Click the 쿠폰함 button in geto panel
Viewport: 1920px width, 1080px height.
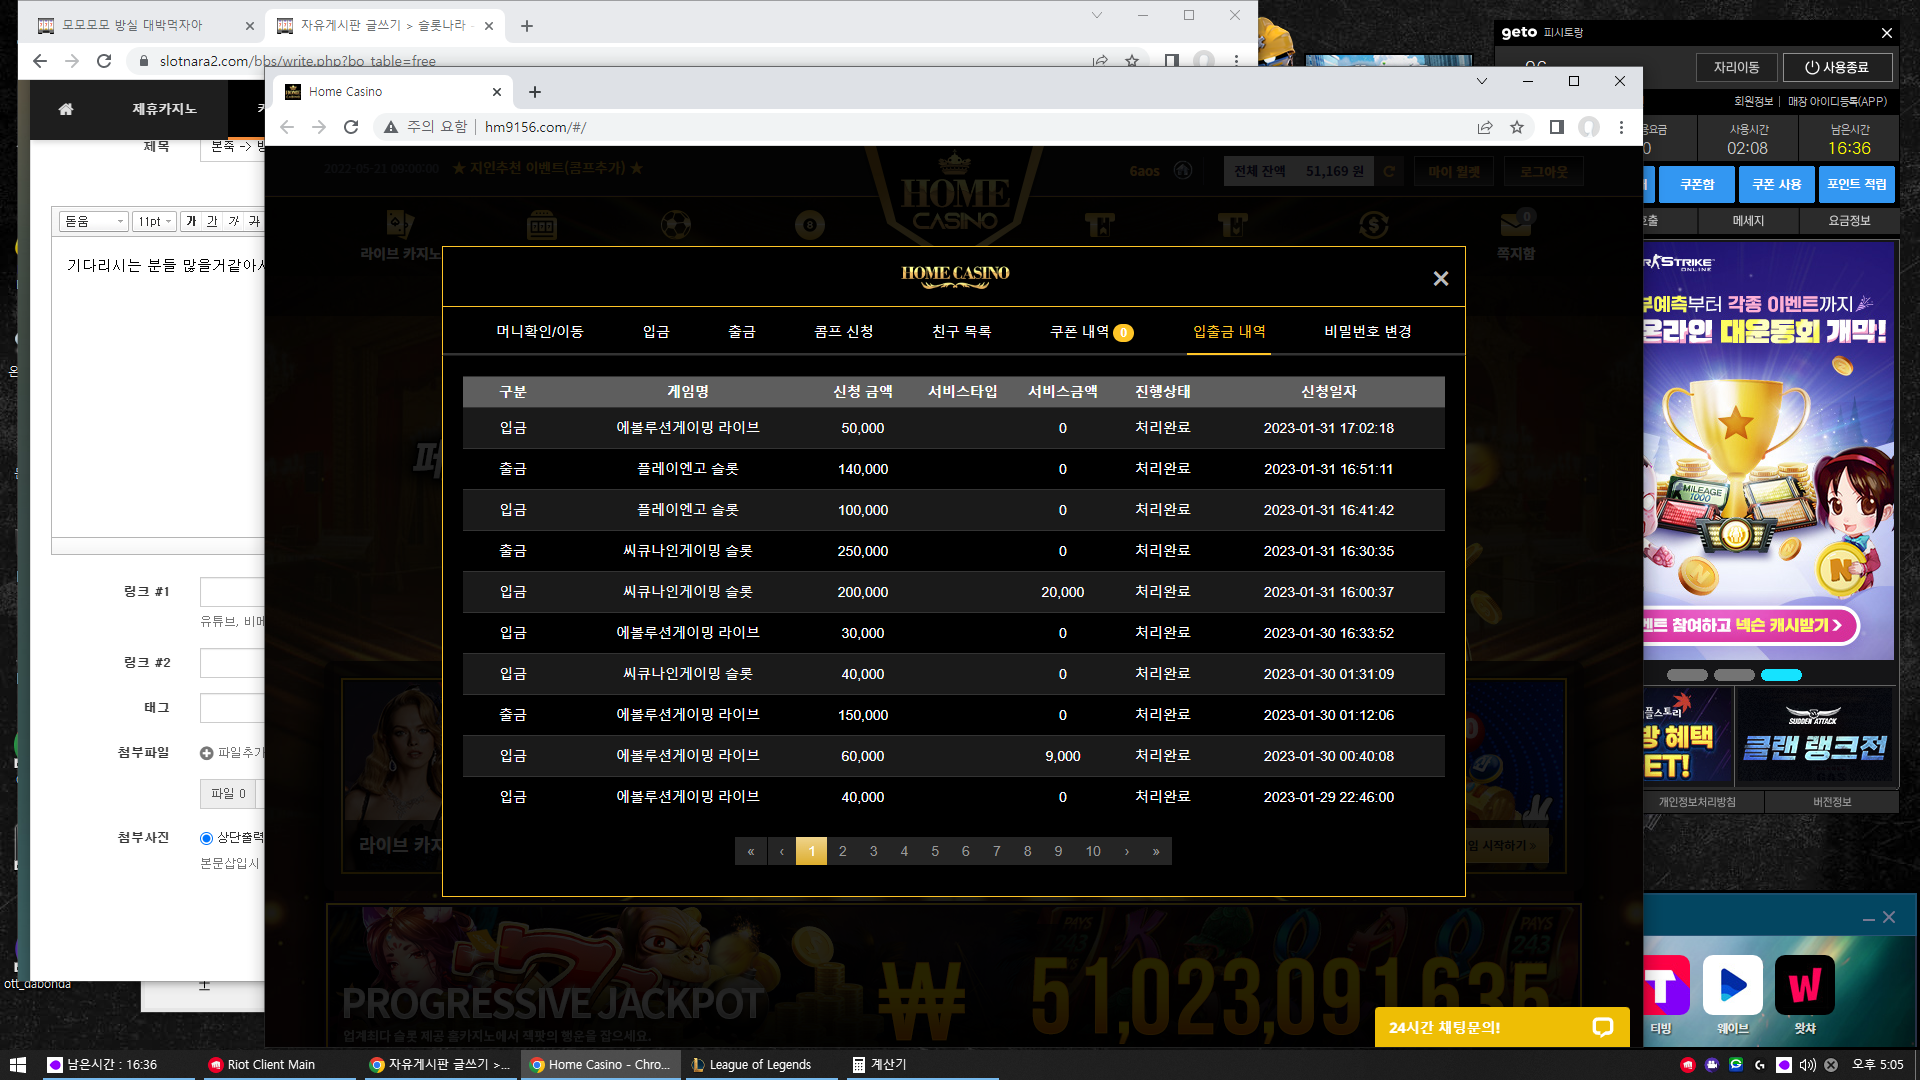(x=1697, y=184)
